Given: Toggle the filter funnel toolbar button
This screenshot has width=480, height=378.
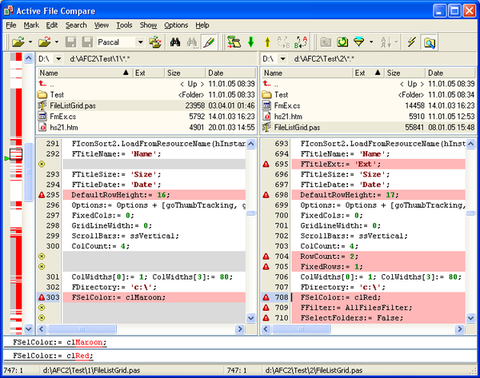Looking at the screenshot, I should tap(359, 42).
